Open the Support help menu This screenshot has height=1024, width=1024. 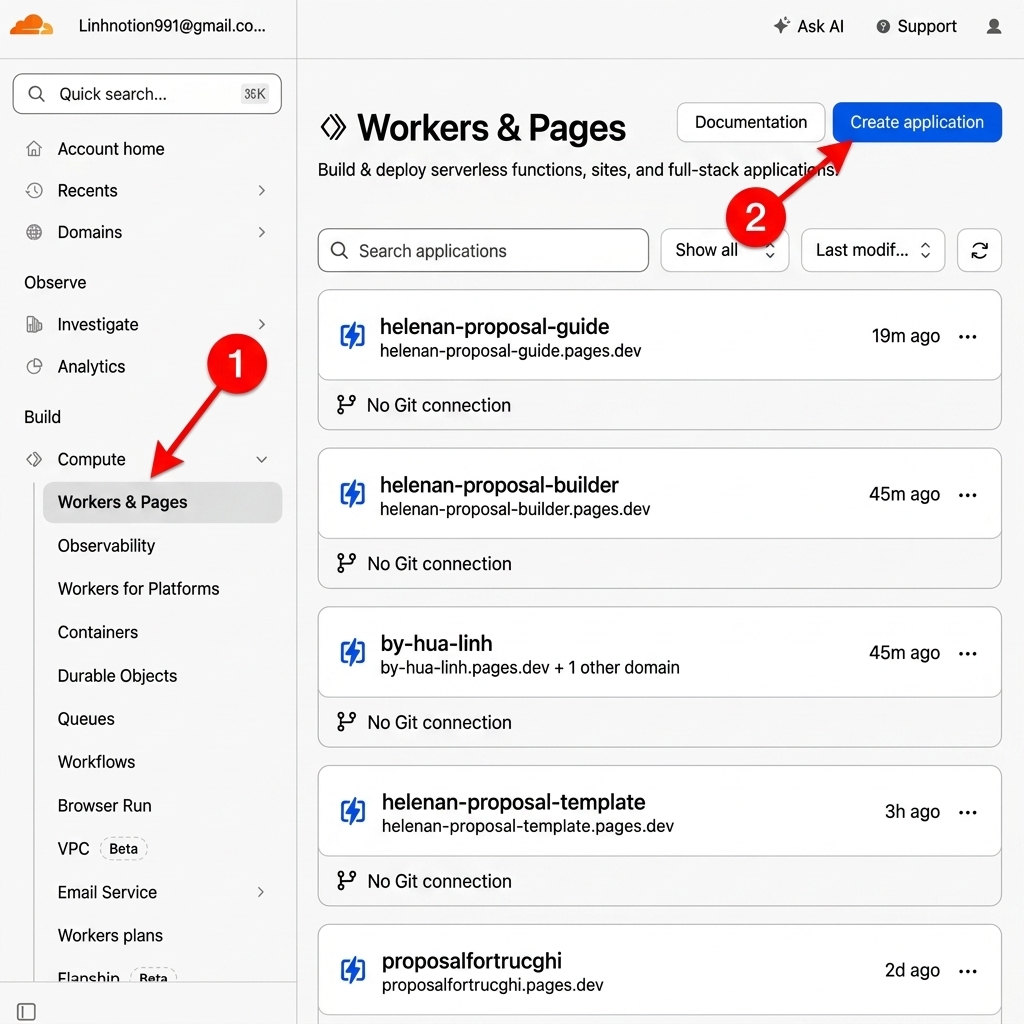[x=916, y=26]
